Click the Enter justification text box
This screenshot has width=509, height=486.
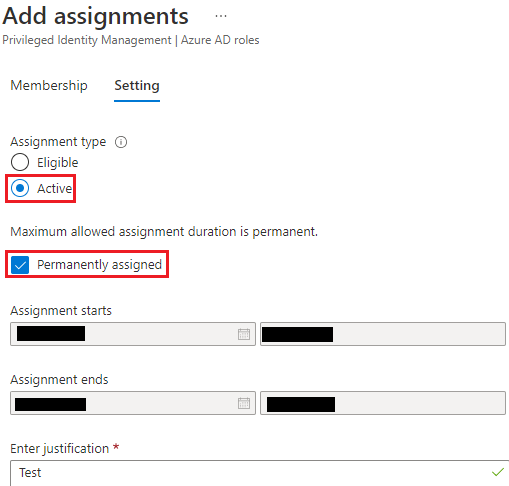[260, 473]
